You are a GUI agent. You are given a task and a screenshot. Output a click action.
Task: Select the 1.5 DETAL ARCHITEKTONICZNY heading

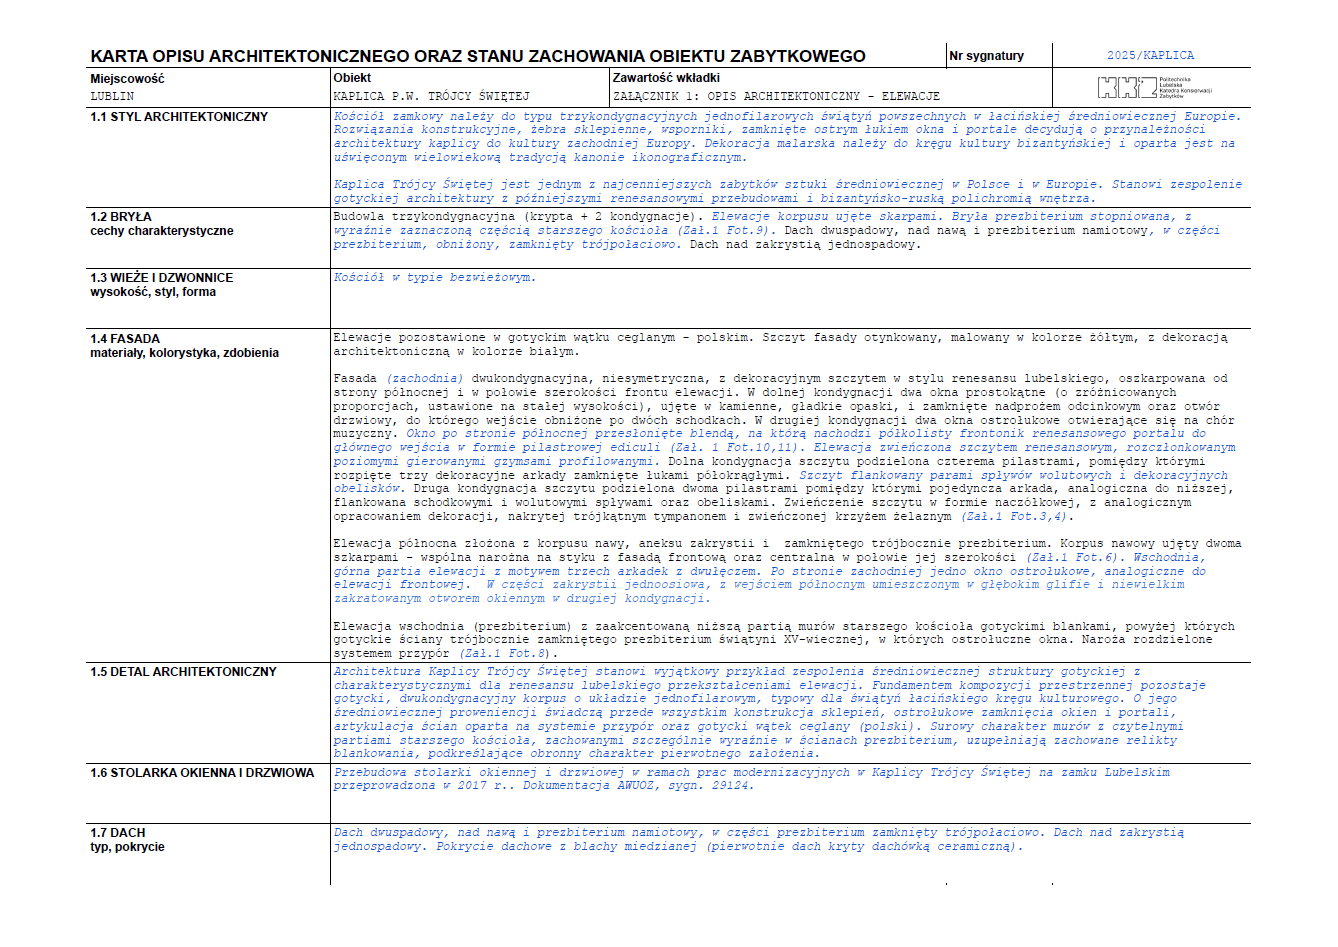tap(183, 672)
